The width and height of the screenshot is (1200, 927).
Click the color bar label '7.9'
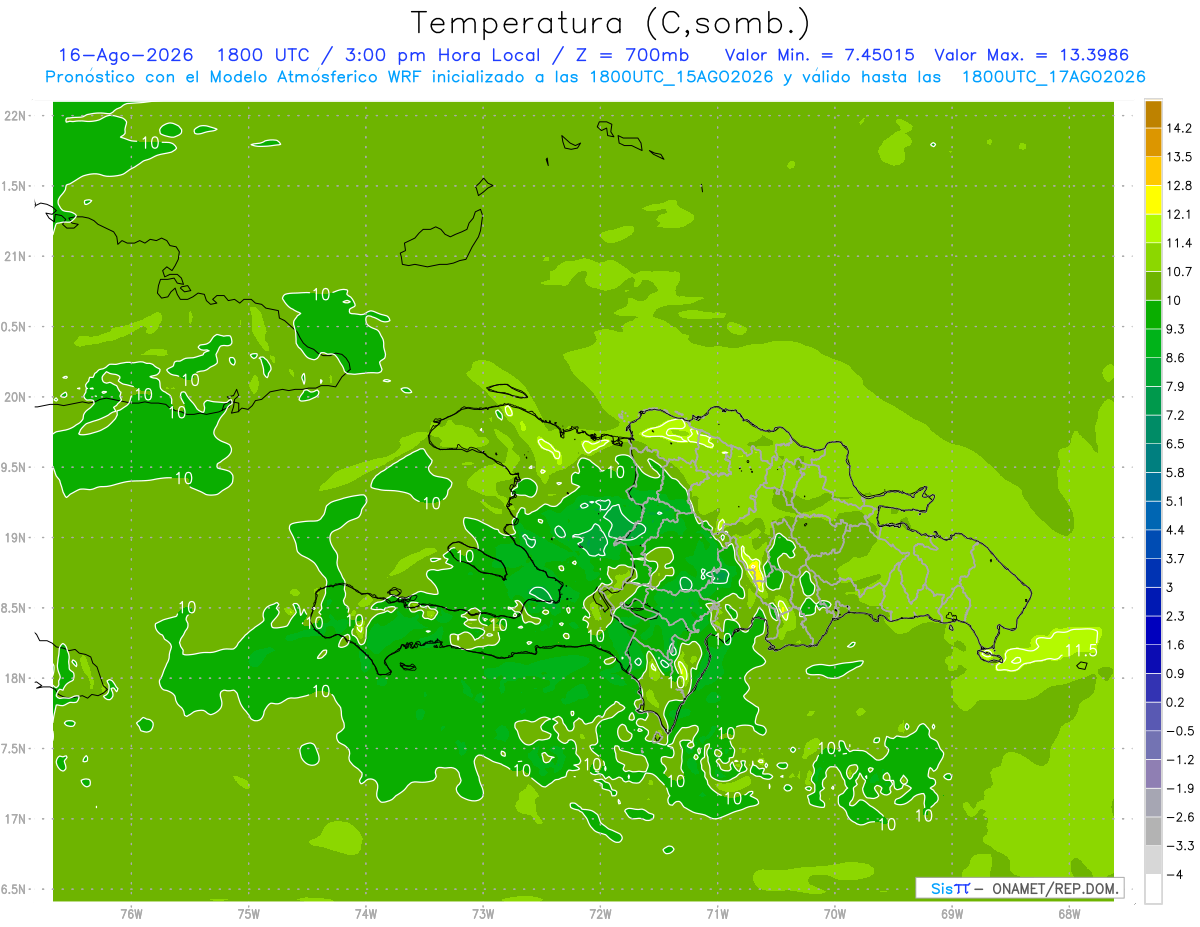point(1176,386)
